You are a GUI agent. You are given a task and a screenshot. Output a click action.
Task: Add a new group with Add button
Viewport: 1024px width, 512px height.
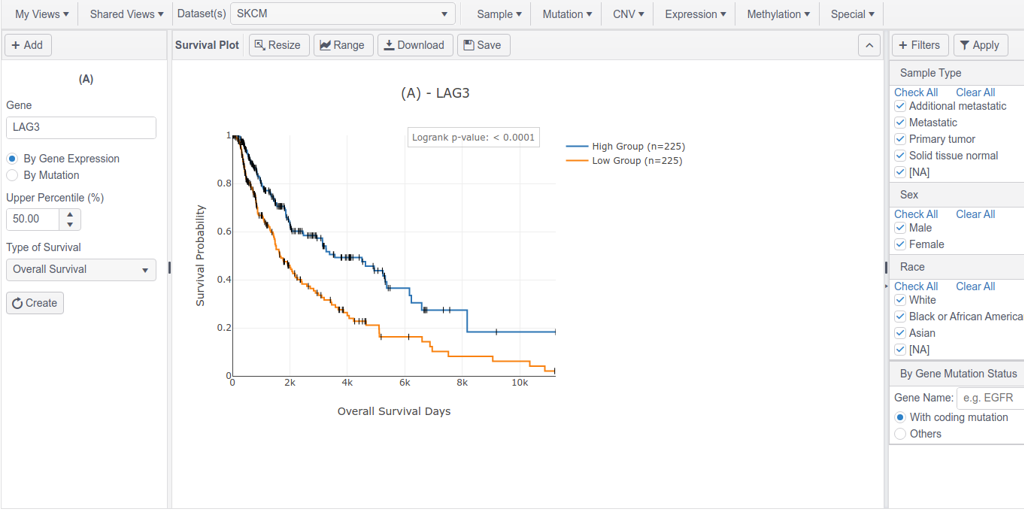(28, 45)
